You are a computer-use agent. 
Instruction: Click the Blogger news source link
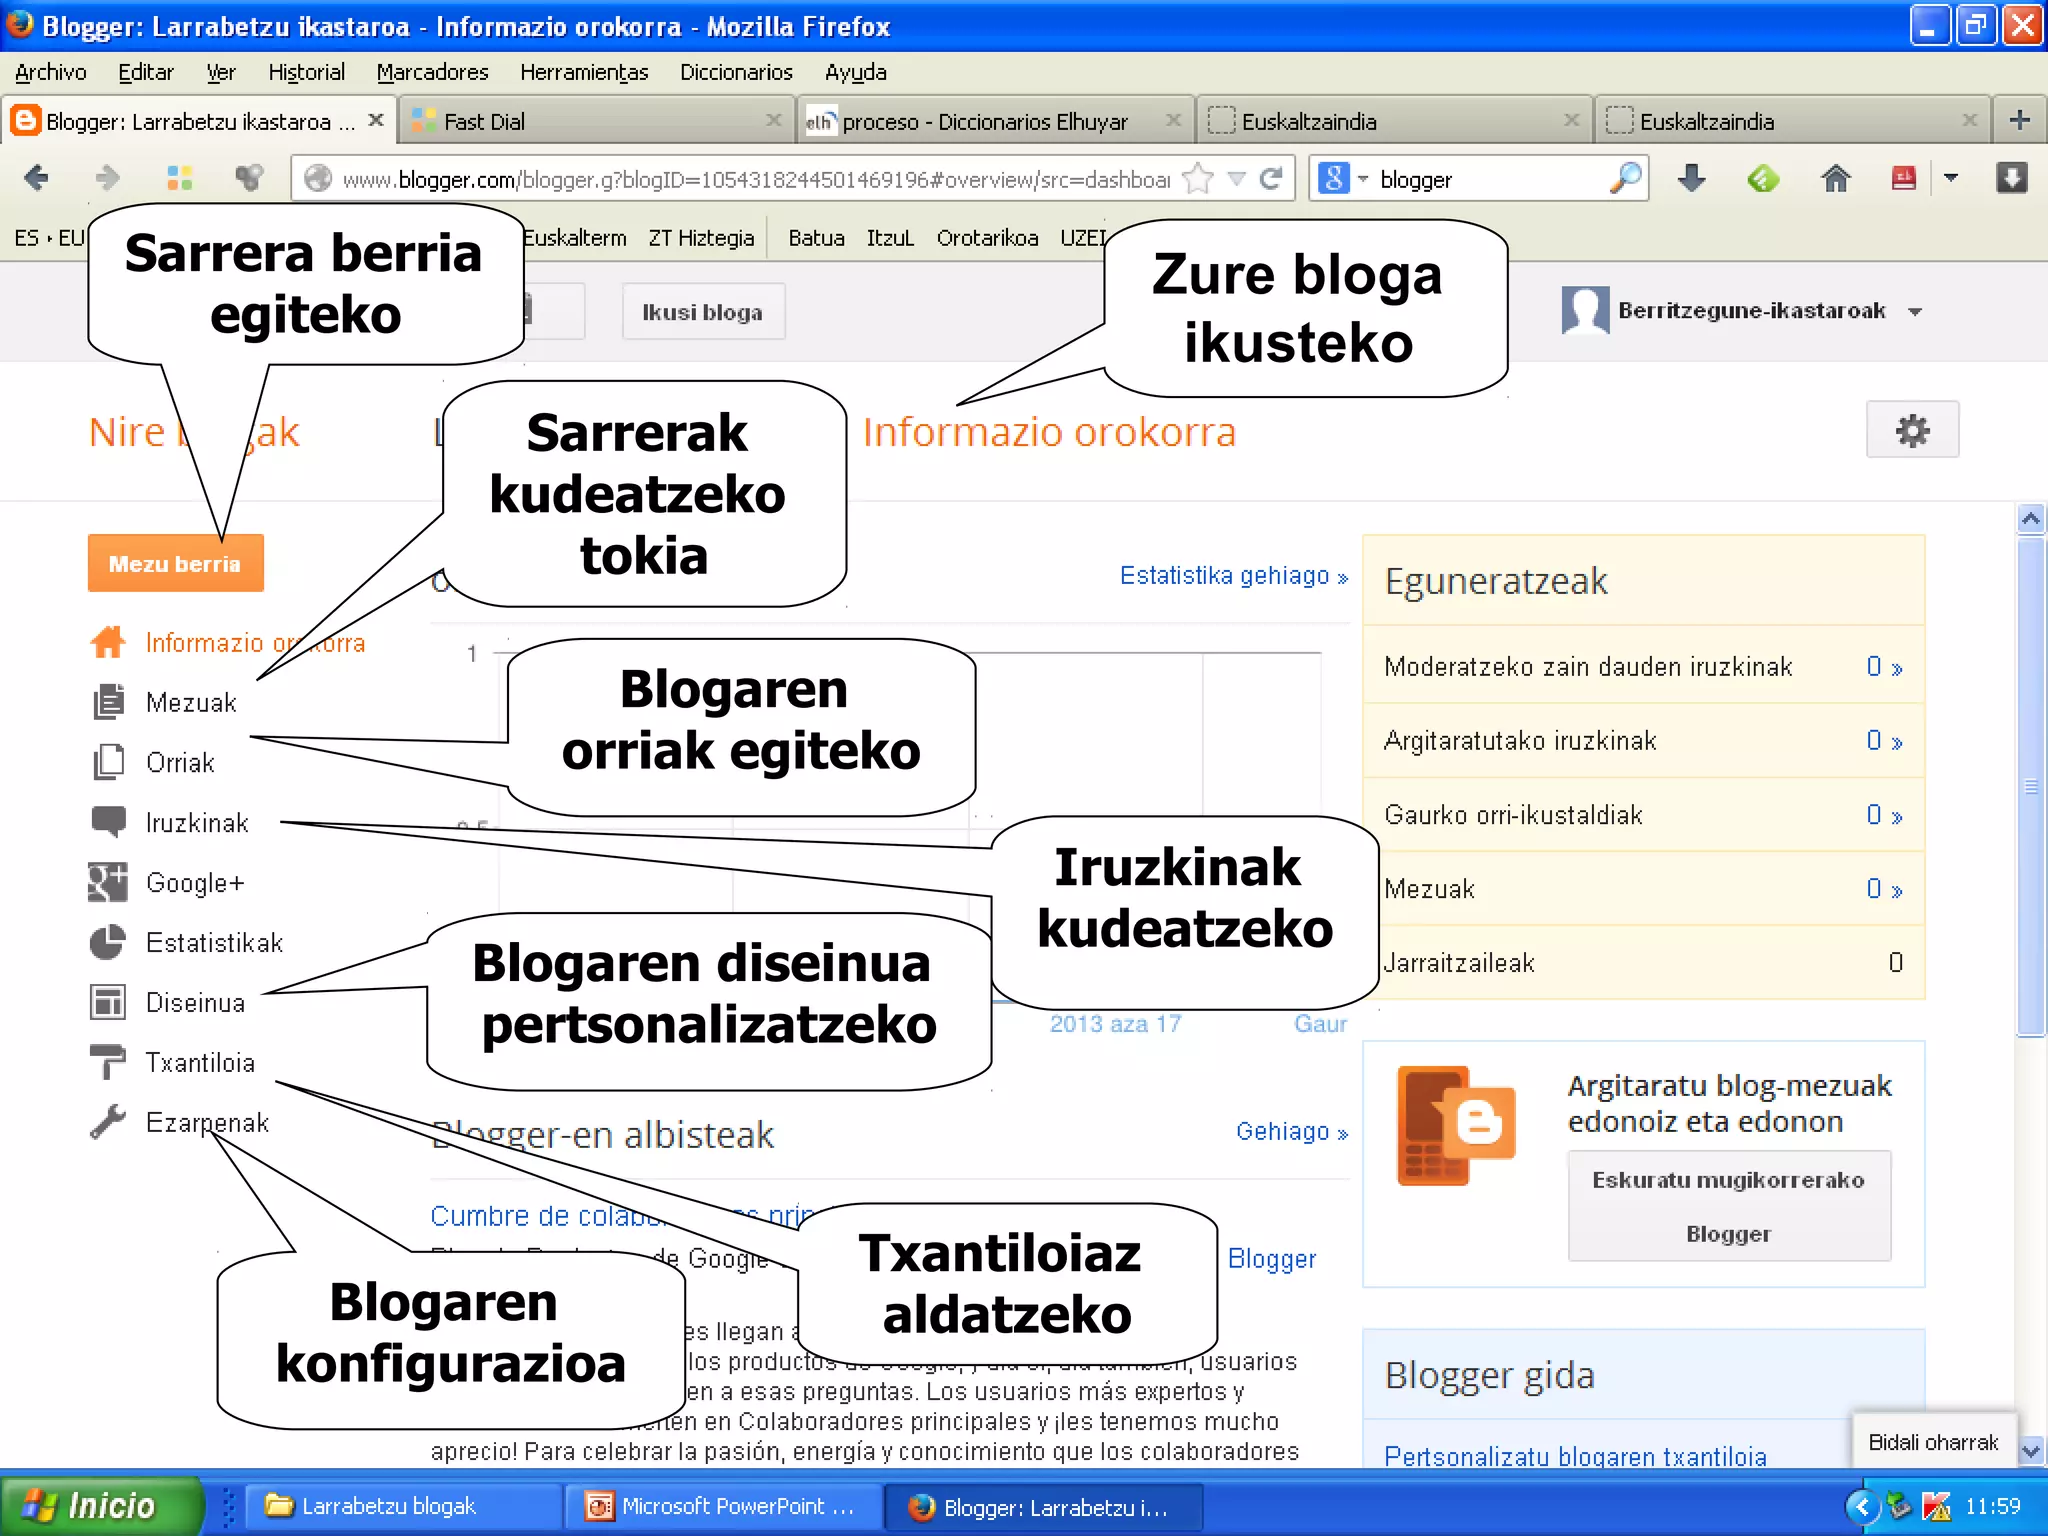click(x=1271, y=1259)
